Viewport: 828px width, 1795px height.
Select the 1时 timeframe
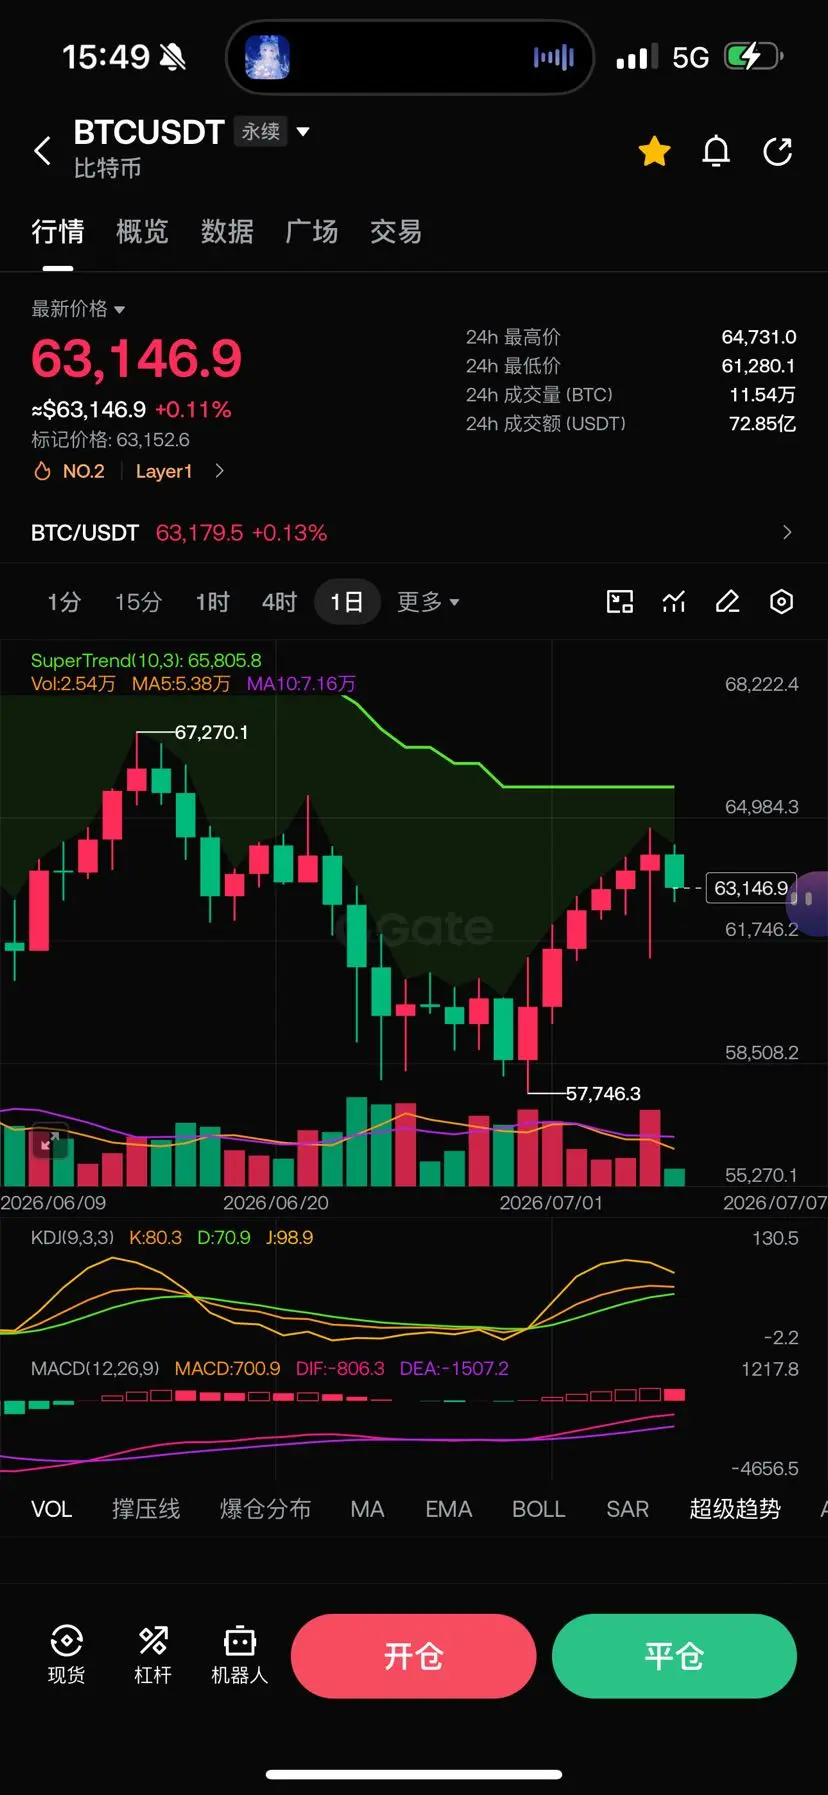[x=212, y=602]
